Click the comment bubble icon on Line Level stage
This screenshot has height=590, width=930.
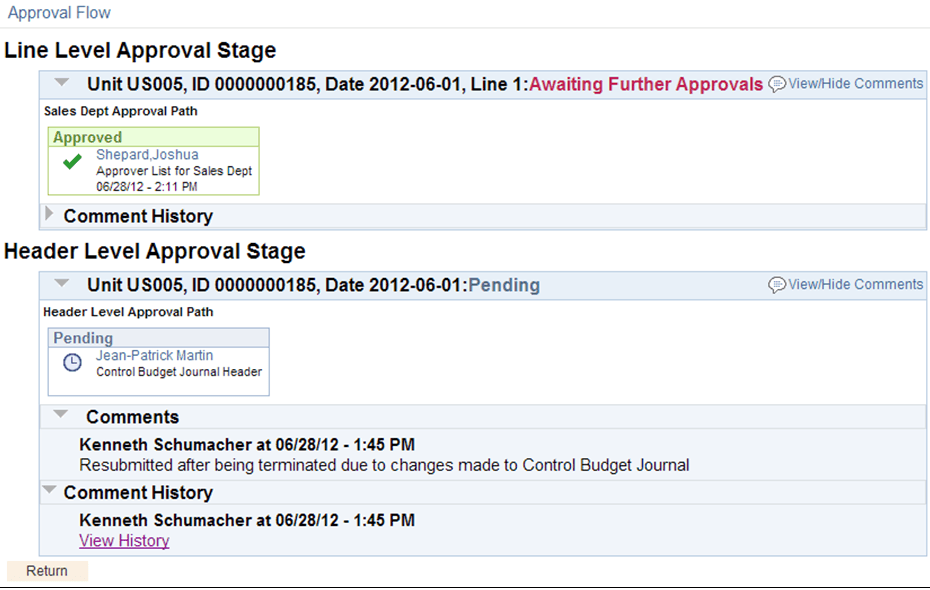point(775,84)
